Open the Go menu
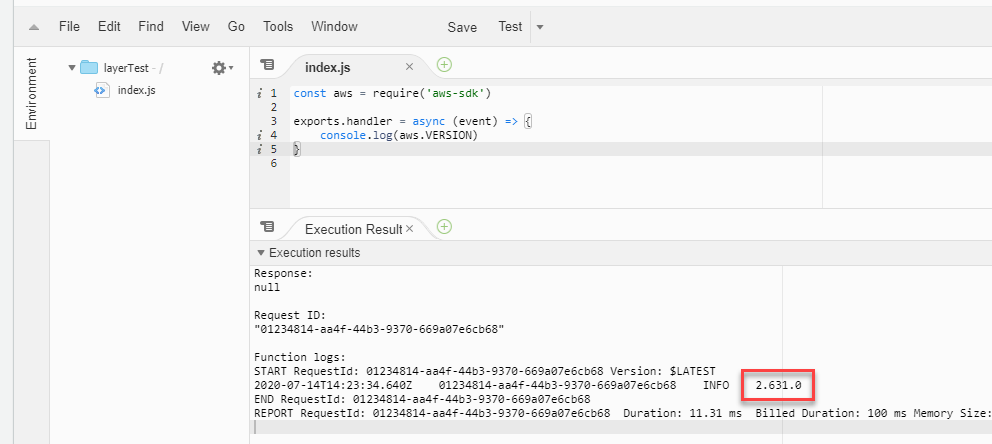 [236, 27]
